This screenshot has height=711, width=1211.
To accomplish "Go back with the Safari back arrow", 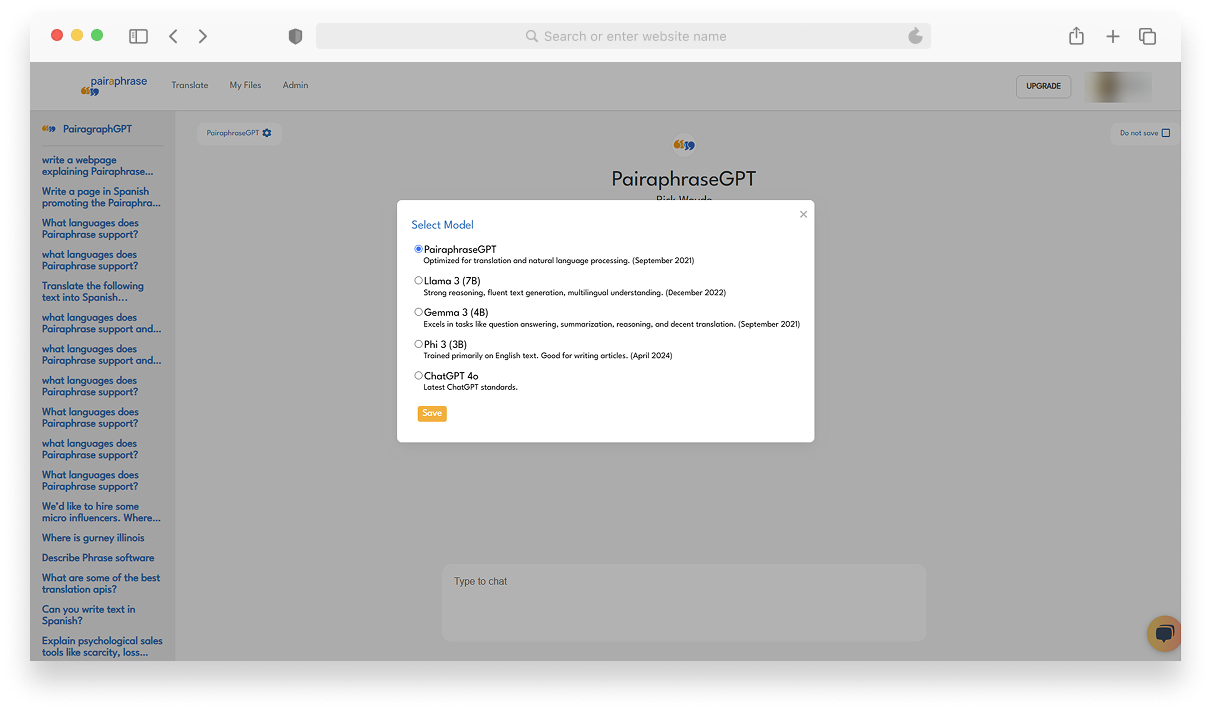I will click(173, 36).
